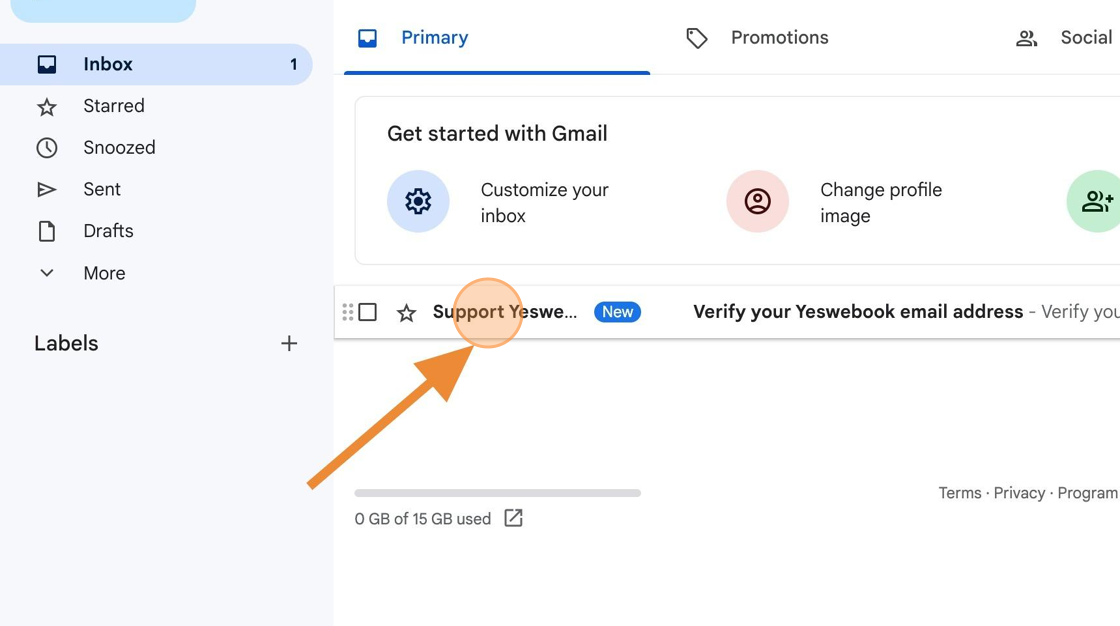The image size is (1120, 626).
Task: Open the email from Support Yeswebook sender
Action: [505, 312]
